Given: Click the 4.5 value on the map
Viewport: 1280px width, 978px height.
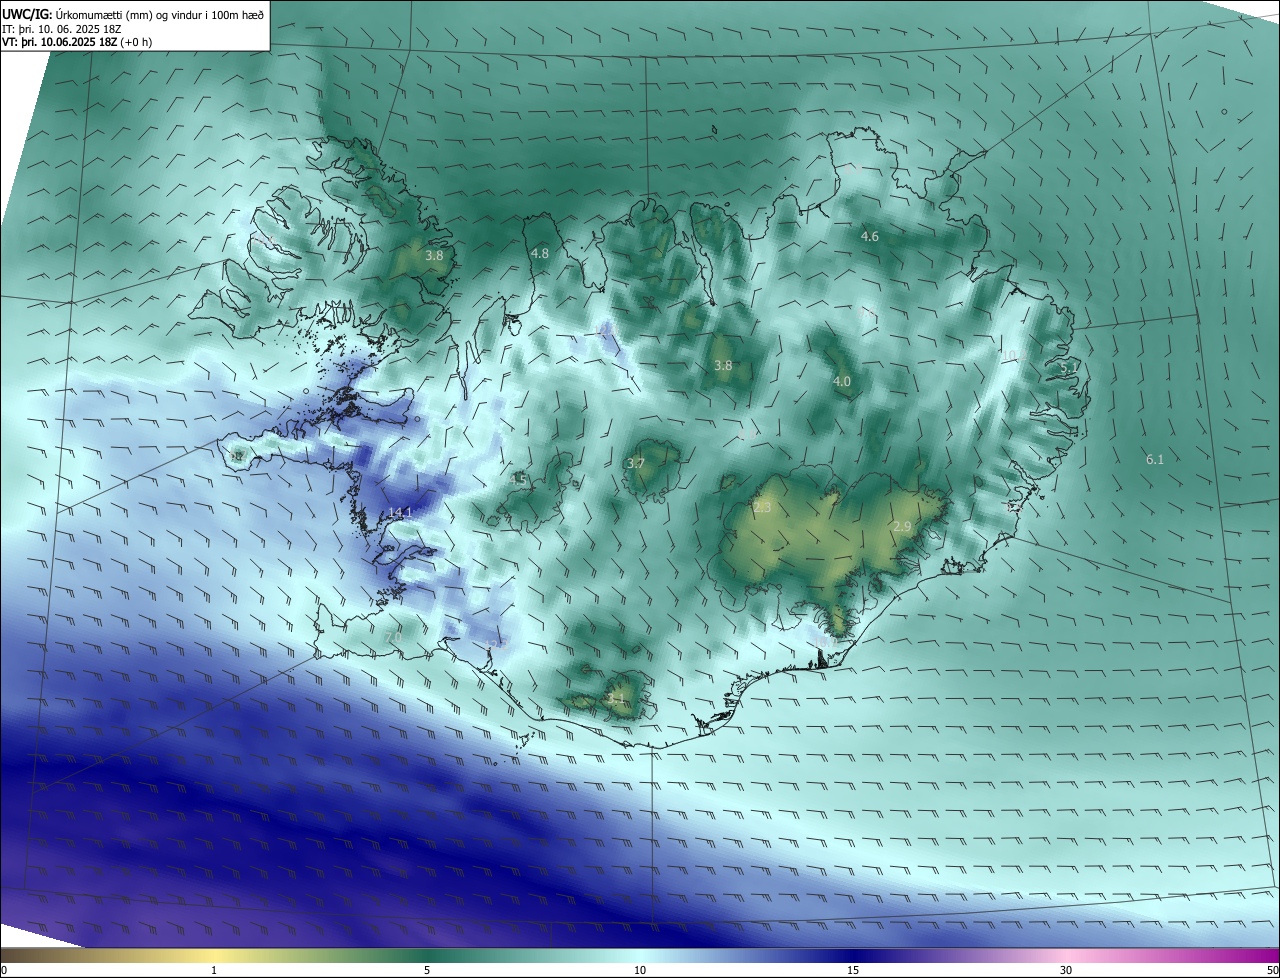Looking at the screenshot, I should click(x=518, y=480).
